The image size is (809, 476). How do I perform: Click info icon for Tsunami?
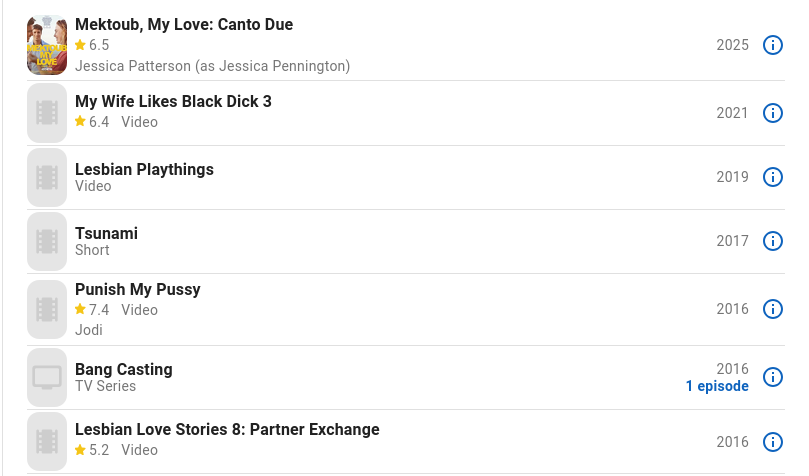[772, 241]
